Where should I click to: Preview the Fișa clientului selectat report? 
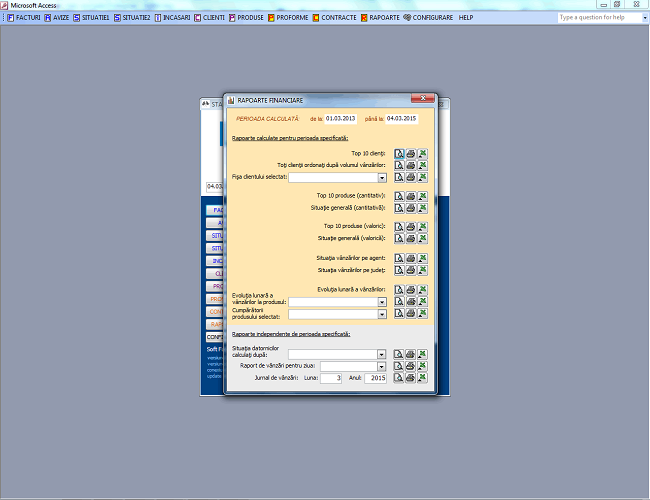click(x=399, y=177)
